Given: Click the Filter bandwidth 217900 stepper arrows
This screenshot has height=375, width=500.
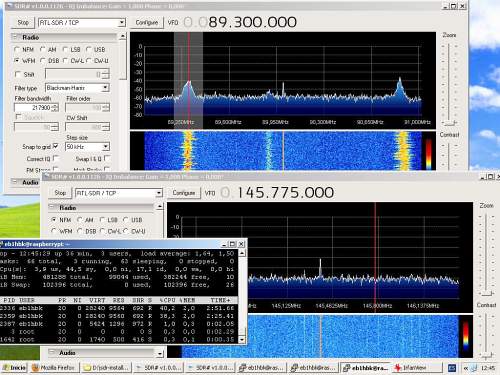Looking at the screenshot, I should (55, 108).
